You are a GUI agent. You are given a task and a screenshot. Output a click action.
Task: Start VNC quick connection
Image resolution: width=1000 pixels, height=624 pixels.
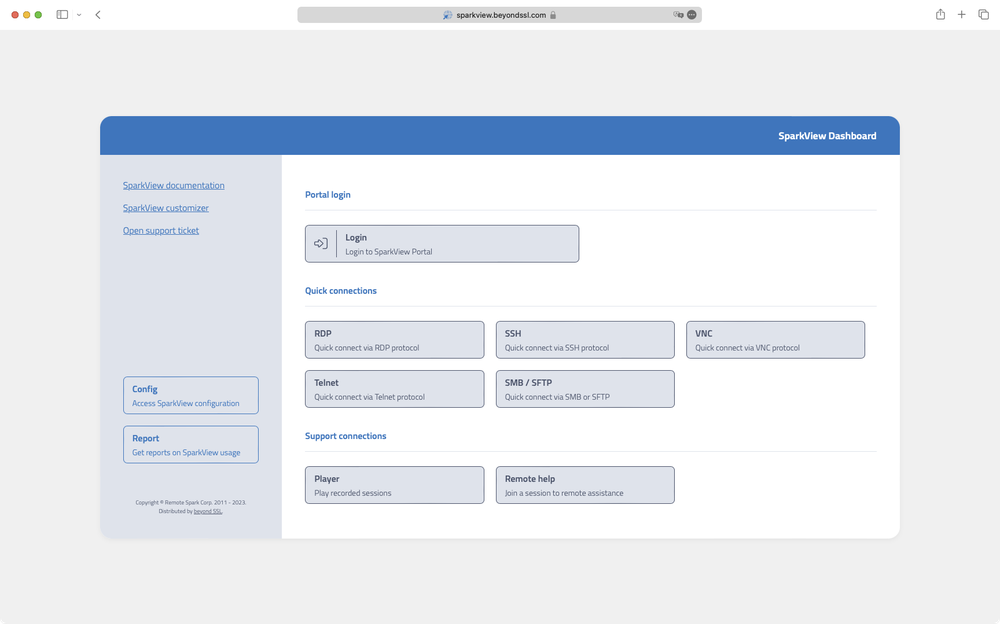[776, 340]
